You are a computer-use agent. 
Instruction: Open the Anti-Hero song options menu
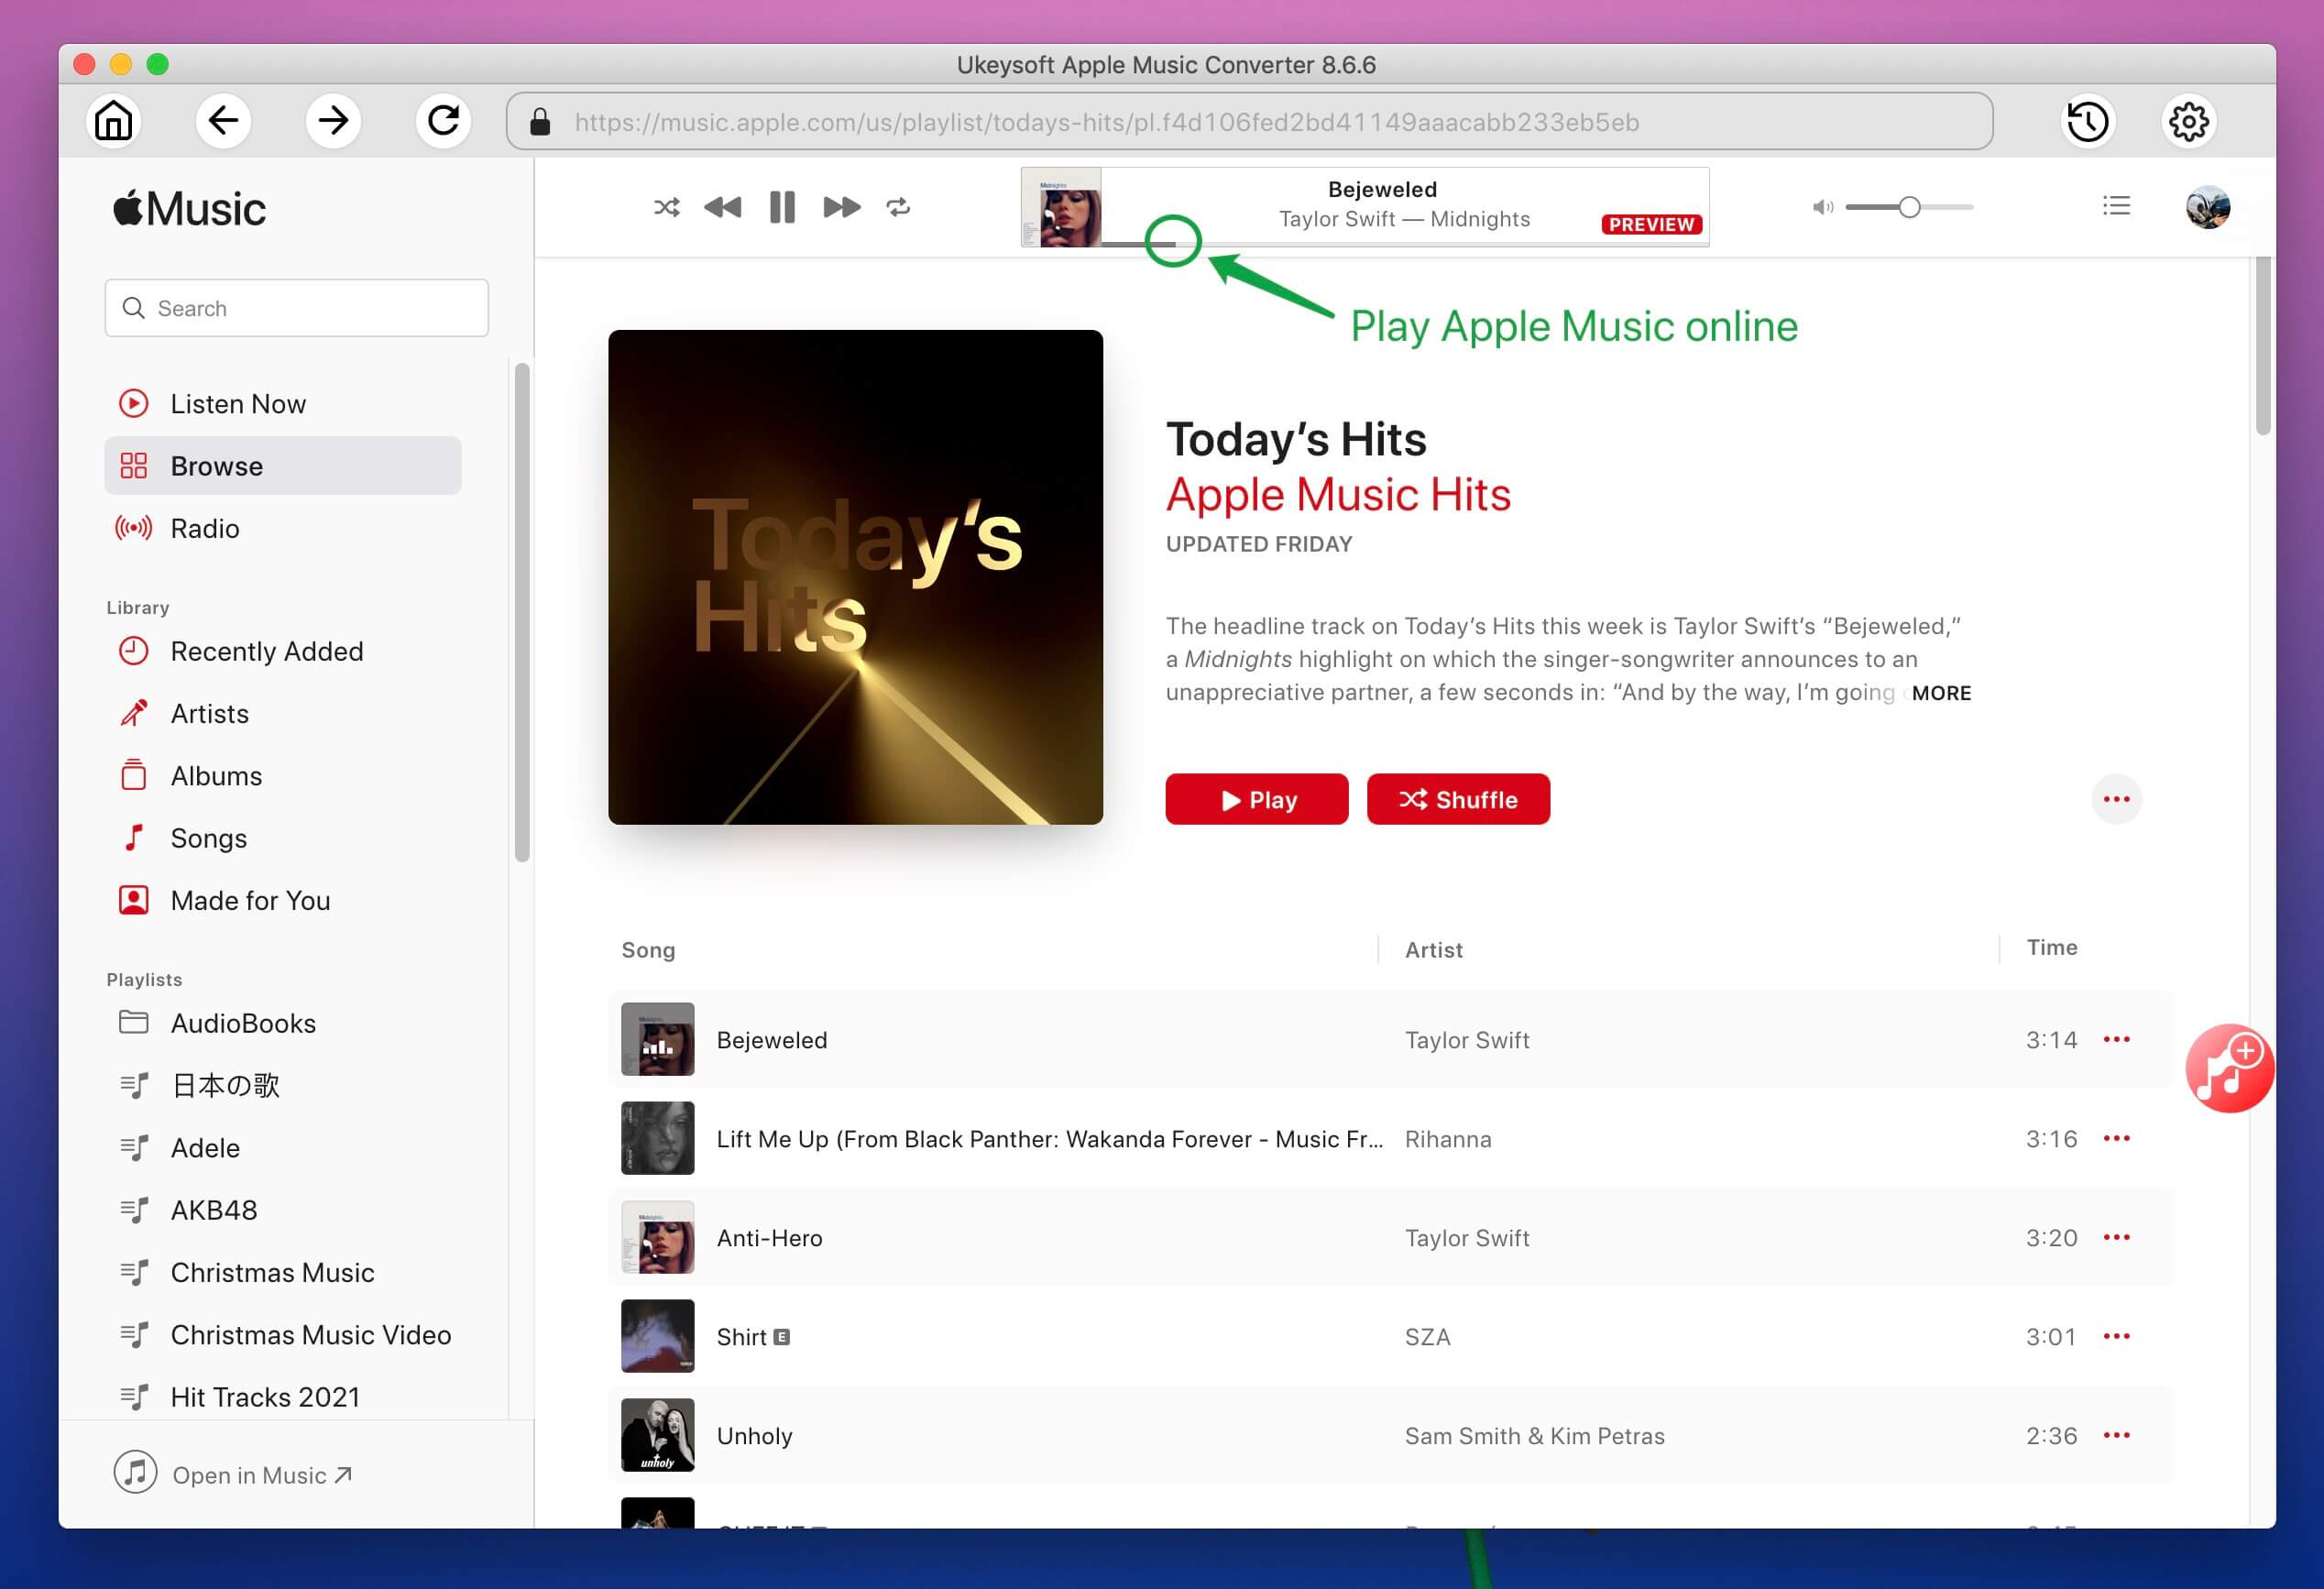tap(2118, 1236)
